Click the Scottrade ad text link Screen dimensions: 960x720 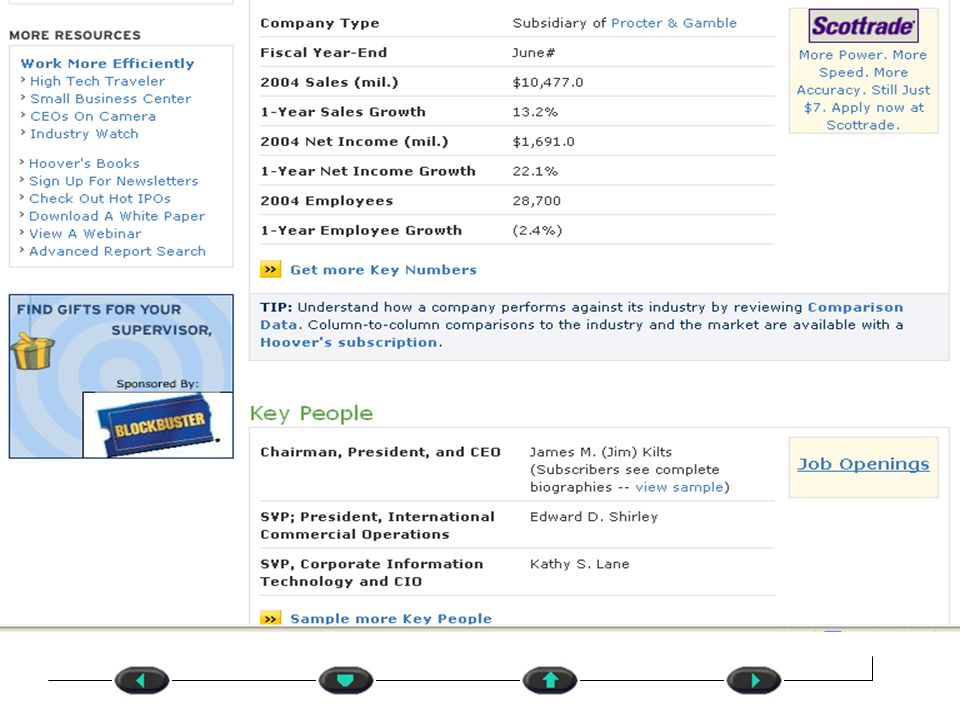click(863, 90)
